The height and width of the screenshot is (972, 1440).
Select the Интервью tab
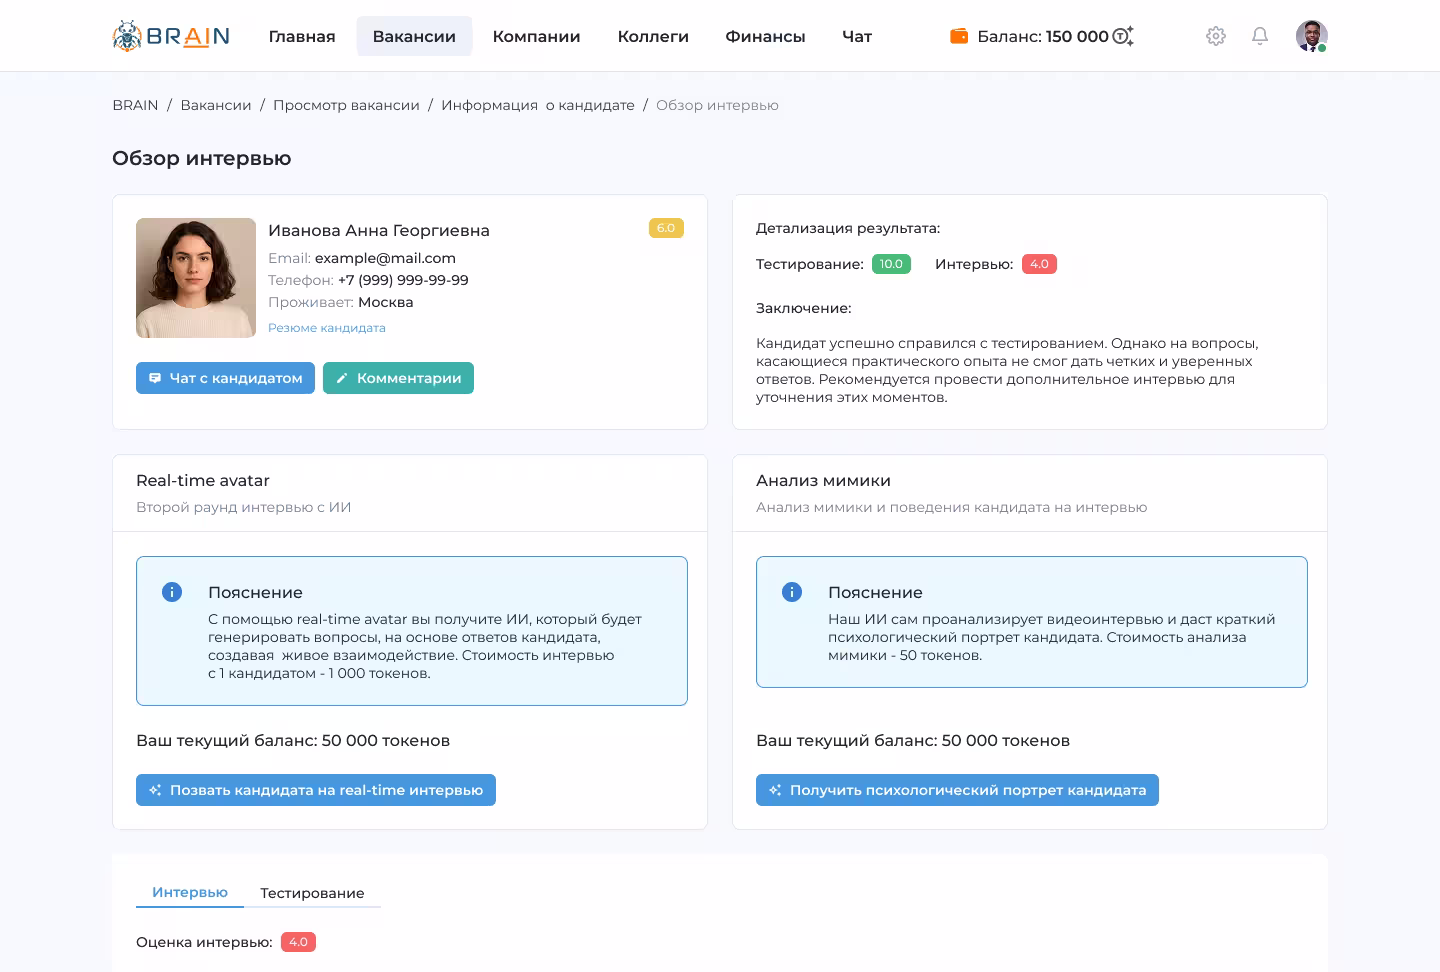click(x=190, y=892)
